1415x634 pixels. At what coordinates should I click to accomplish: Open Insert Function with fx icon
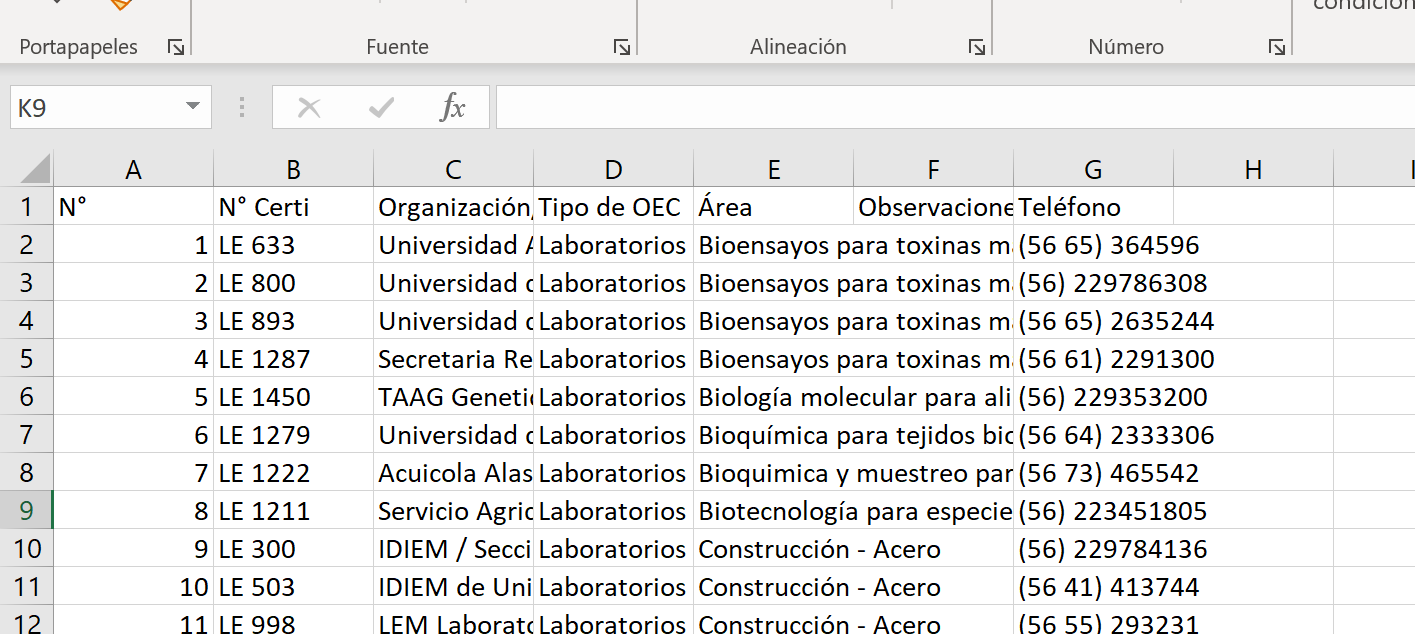pyautogui.click(x=453, y=108)
